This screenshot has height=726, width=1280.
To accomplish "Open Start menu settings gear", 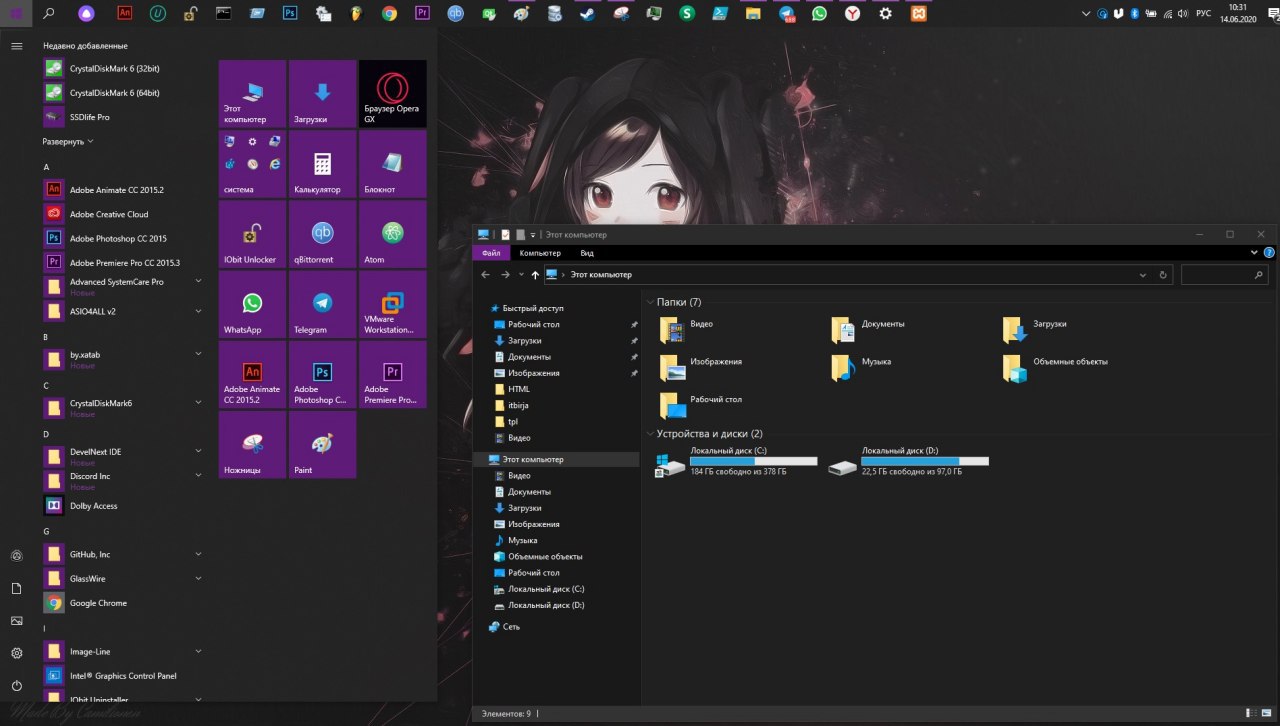I will click(16, 653).
